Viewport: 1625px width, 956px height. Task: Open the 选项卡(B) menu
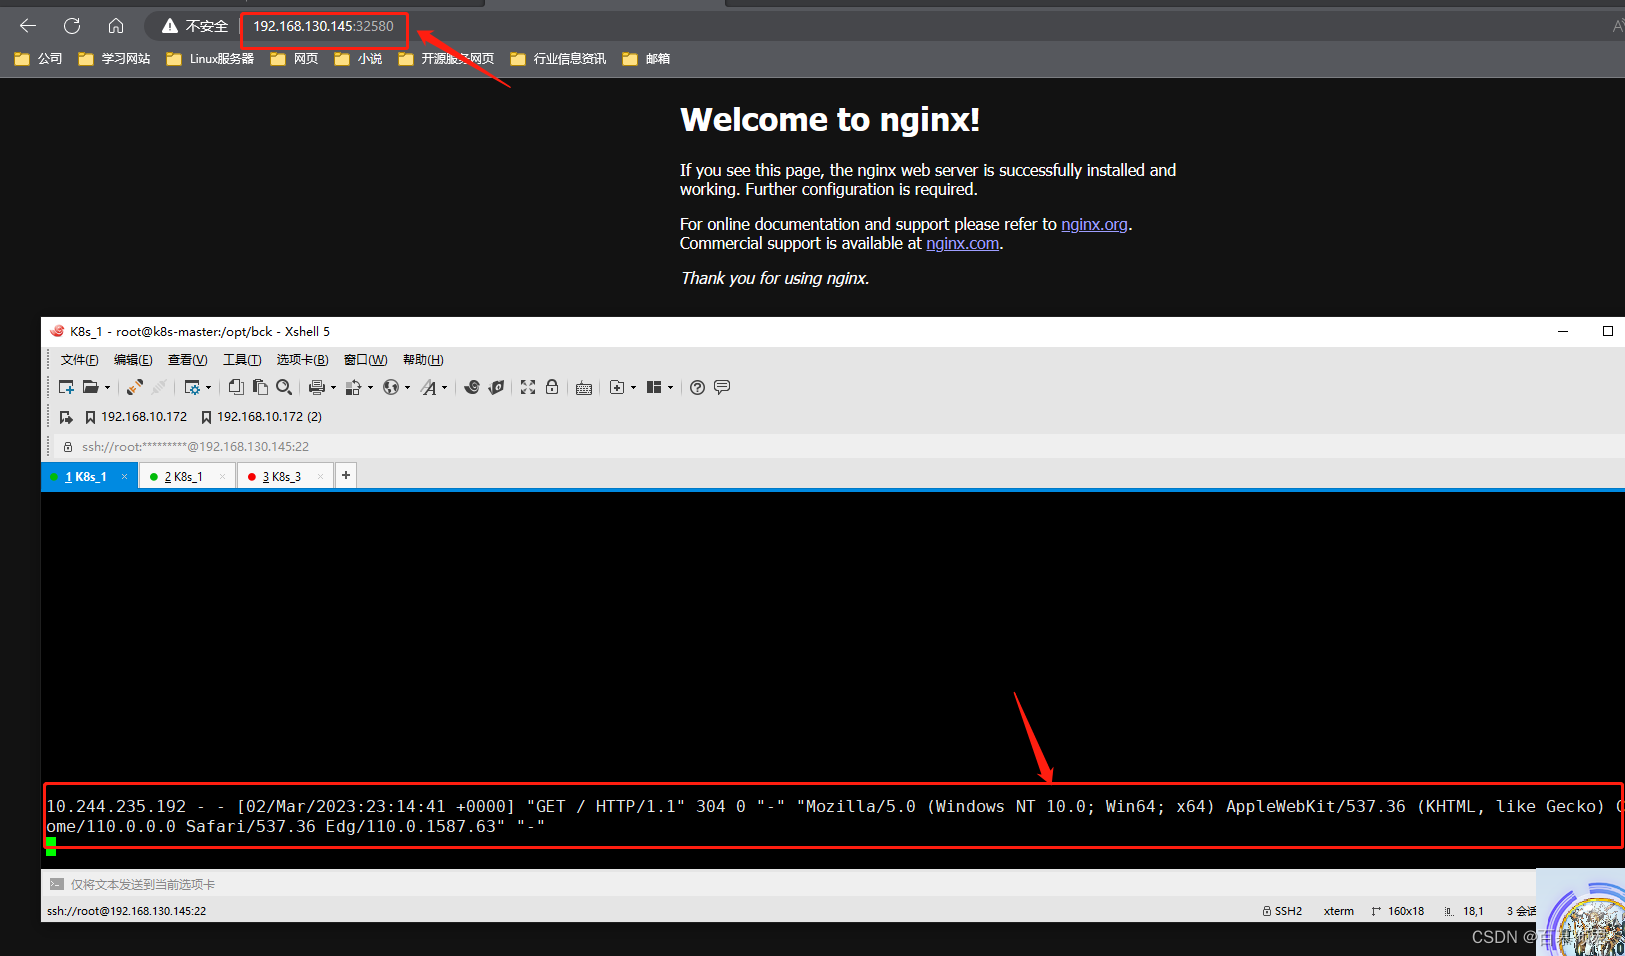(302, 360)
